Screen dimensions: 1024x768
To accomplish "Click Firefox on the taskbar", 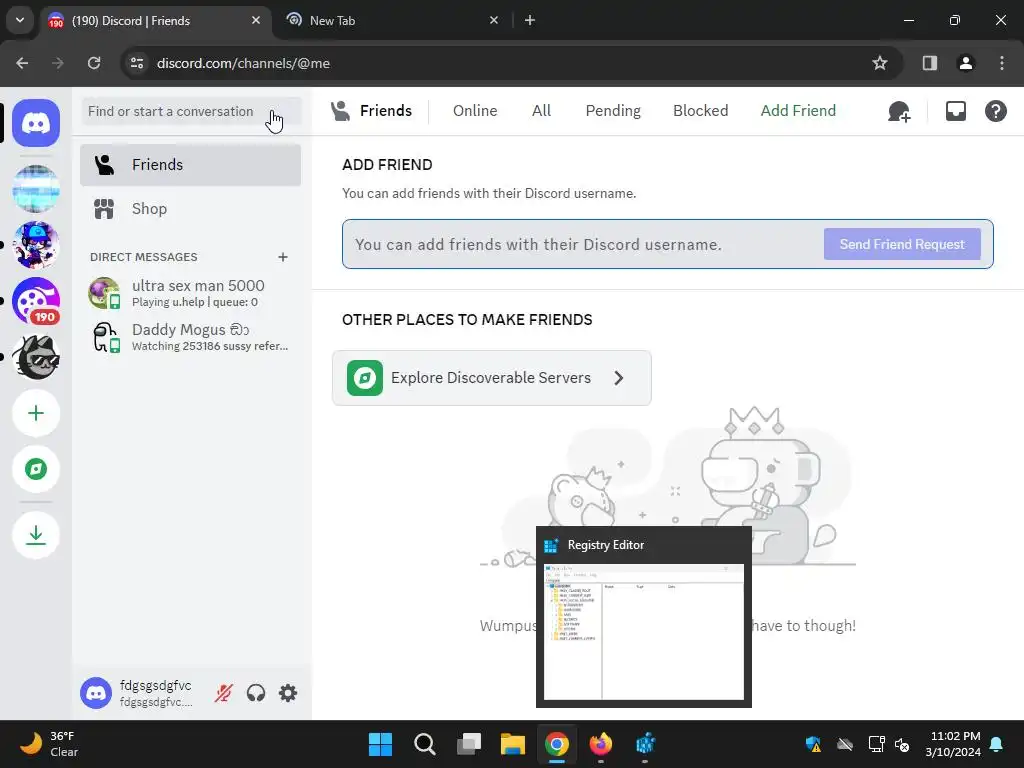I will tap(601, 744).
